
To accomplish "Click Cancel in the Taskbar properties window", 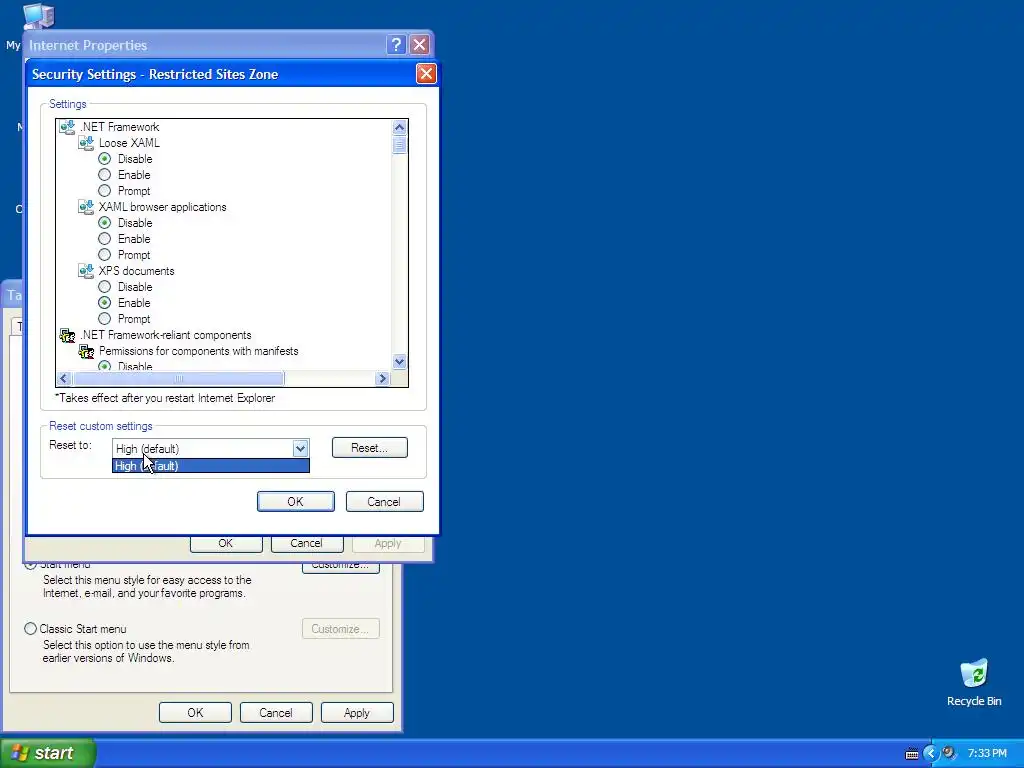I will pyautogui.click(x=276, y=712).
